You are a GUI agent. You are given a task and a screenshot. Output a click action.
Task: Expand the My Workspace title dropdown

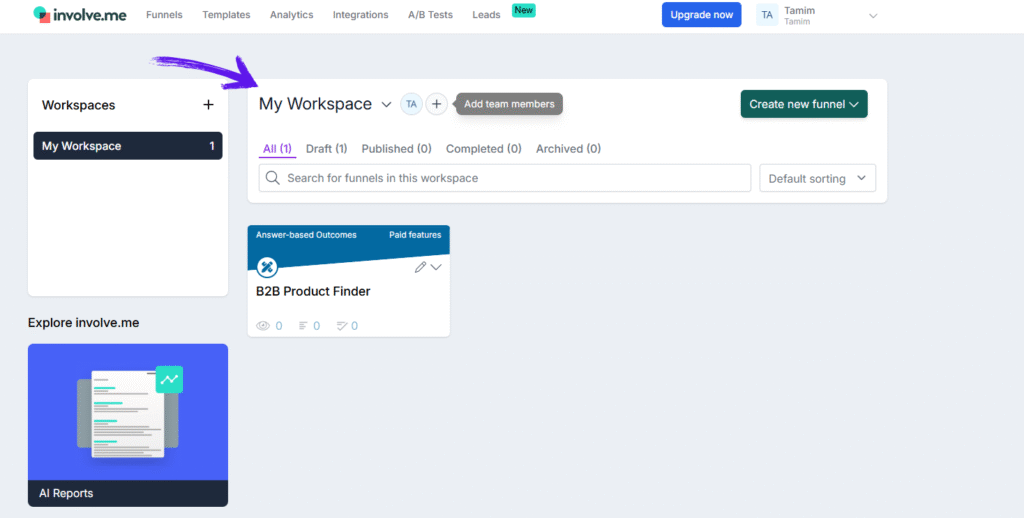(x=386, y=105)
